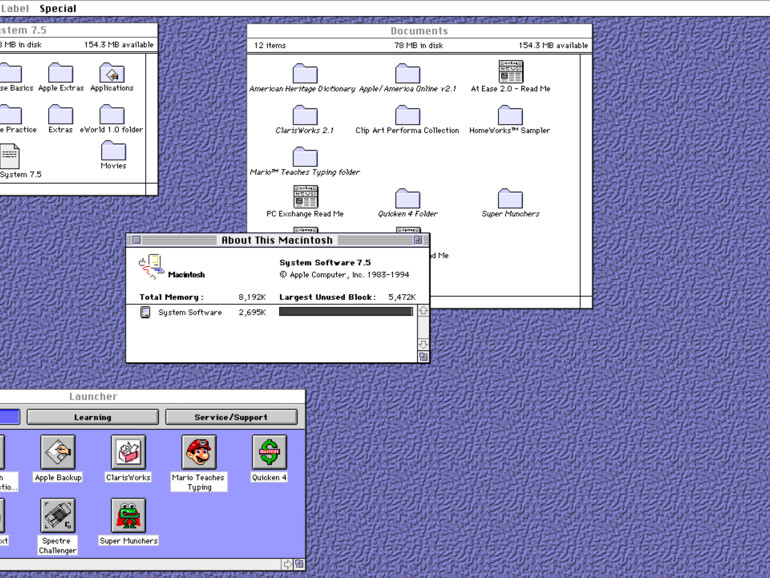Viewport: 770px width, 578px height.
Task: Open the Movies folder
Action: [x=113, y=151]
